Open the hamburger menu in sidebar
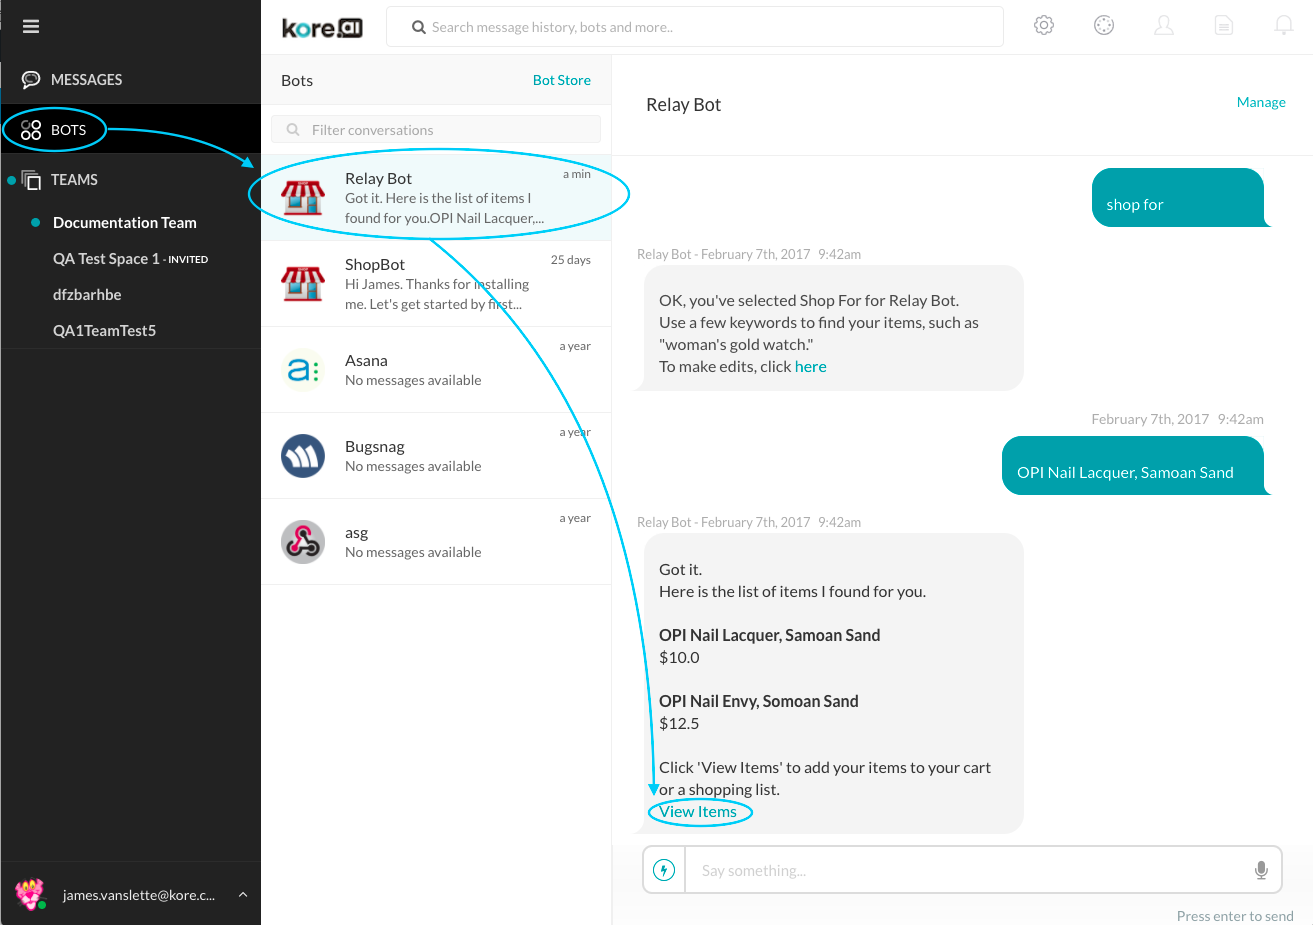Image resolution: width=1313 pixels, height=925 pixels. pyautogui.click(x=31, y=27)
